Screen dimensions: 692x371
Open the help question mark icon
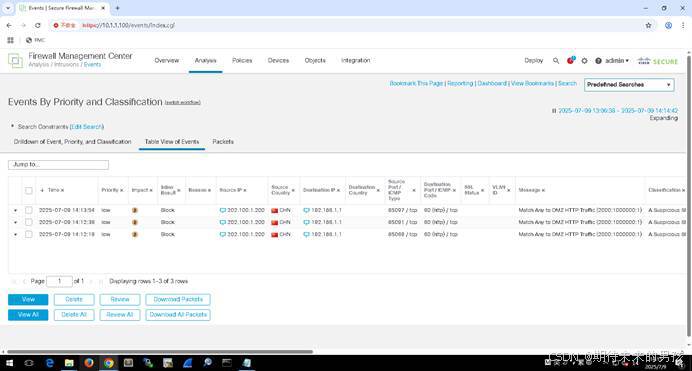point(598,61)
